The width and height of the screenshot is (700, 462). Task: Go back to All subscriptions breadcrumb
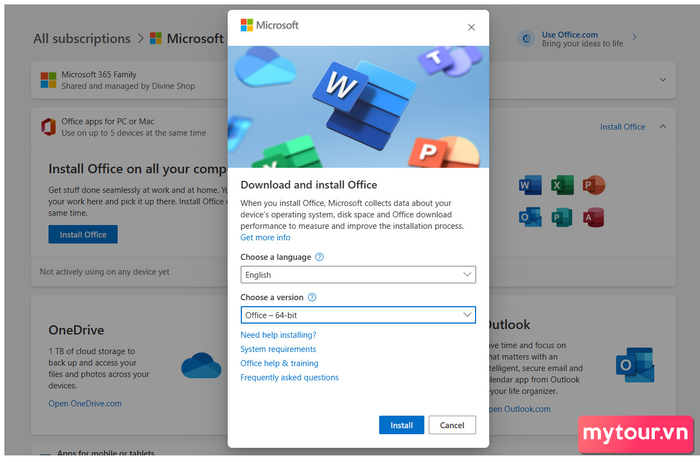click(x=82, y=38)
